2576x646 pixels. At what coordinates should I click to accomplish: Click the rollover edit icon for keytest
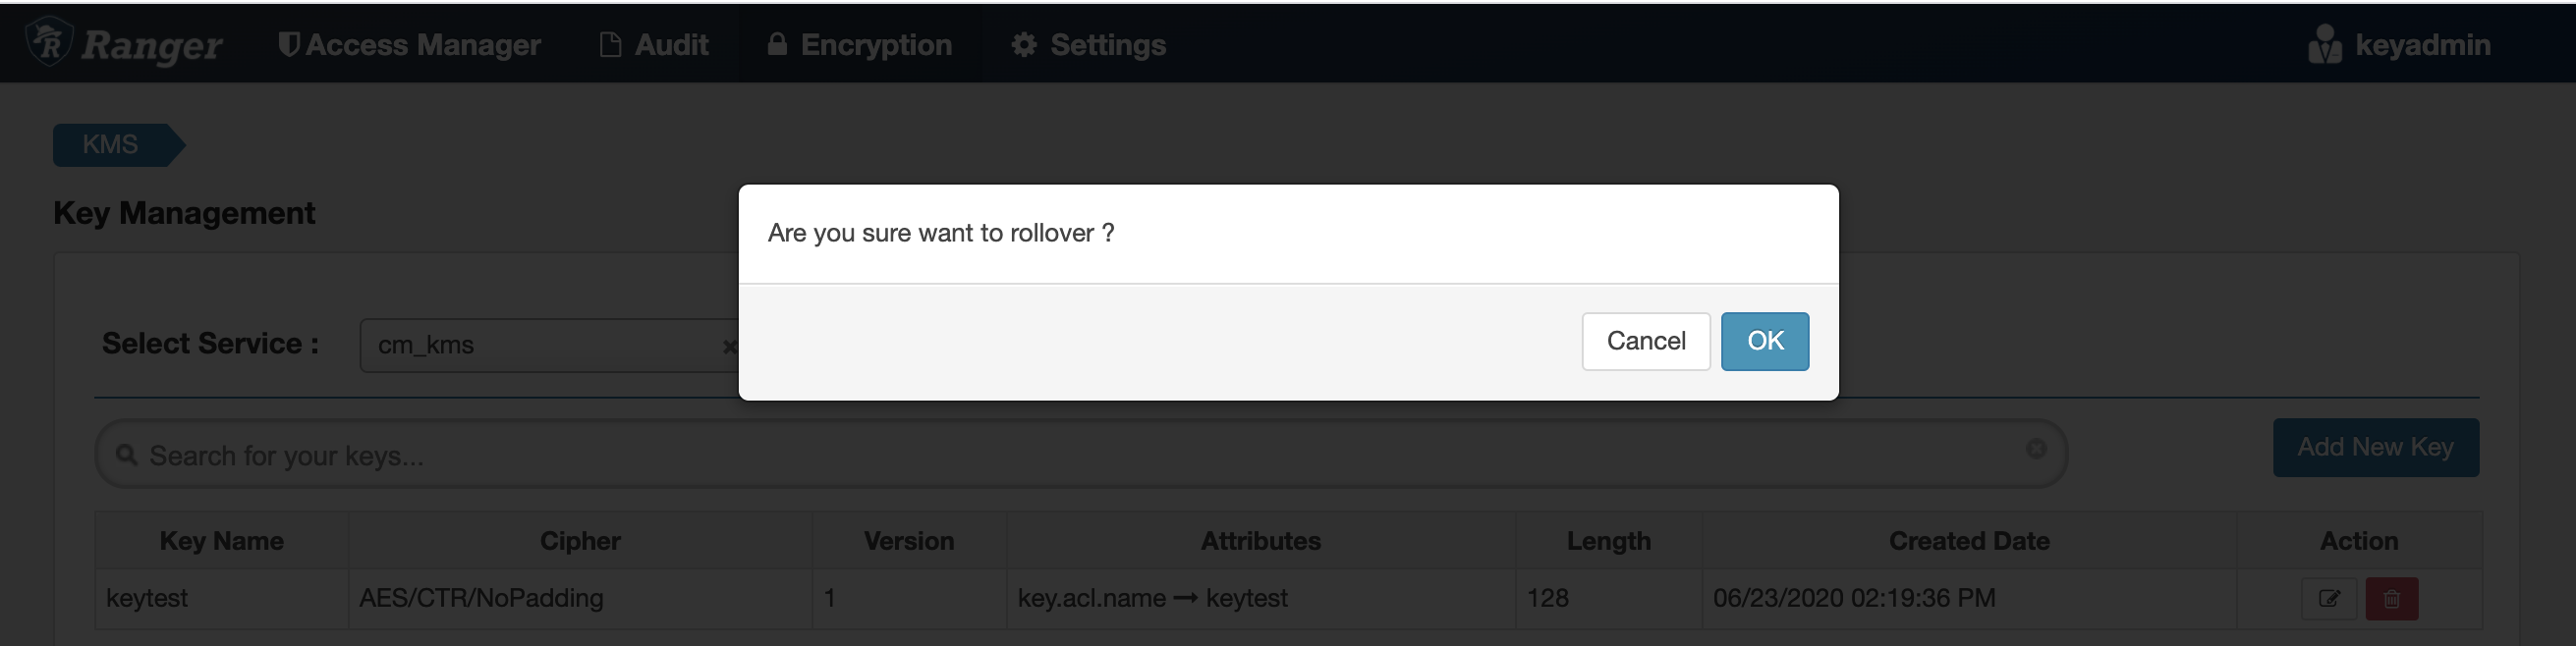point(2329,599)
